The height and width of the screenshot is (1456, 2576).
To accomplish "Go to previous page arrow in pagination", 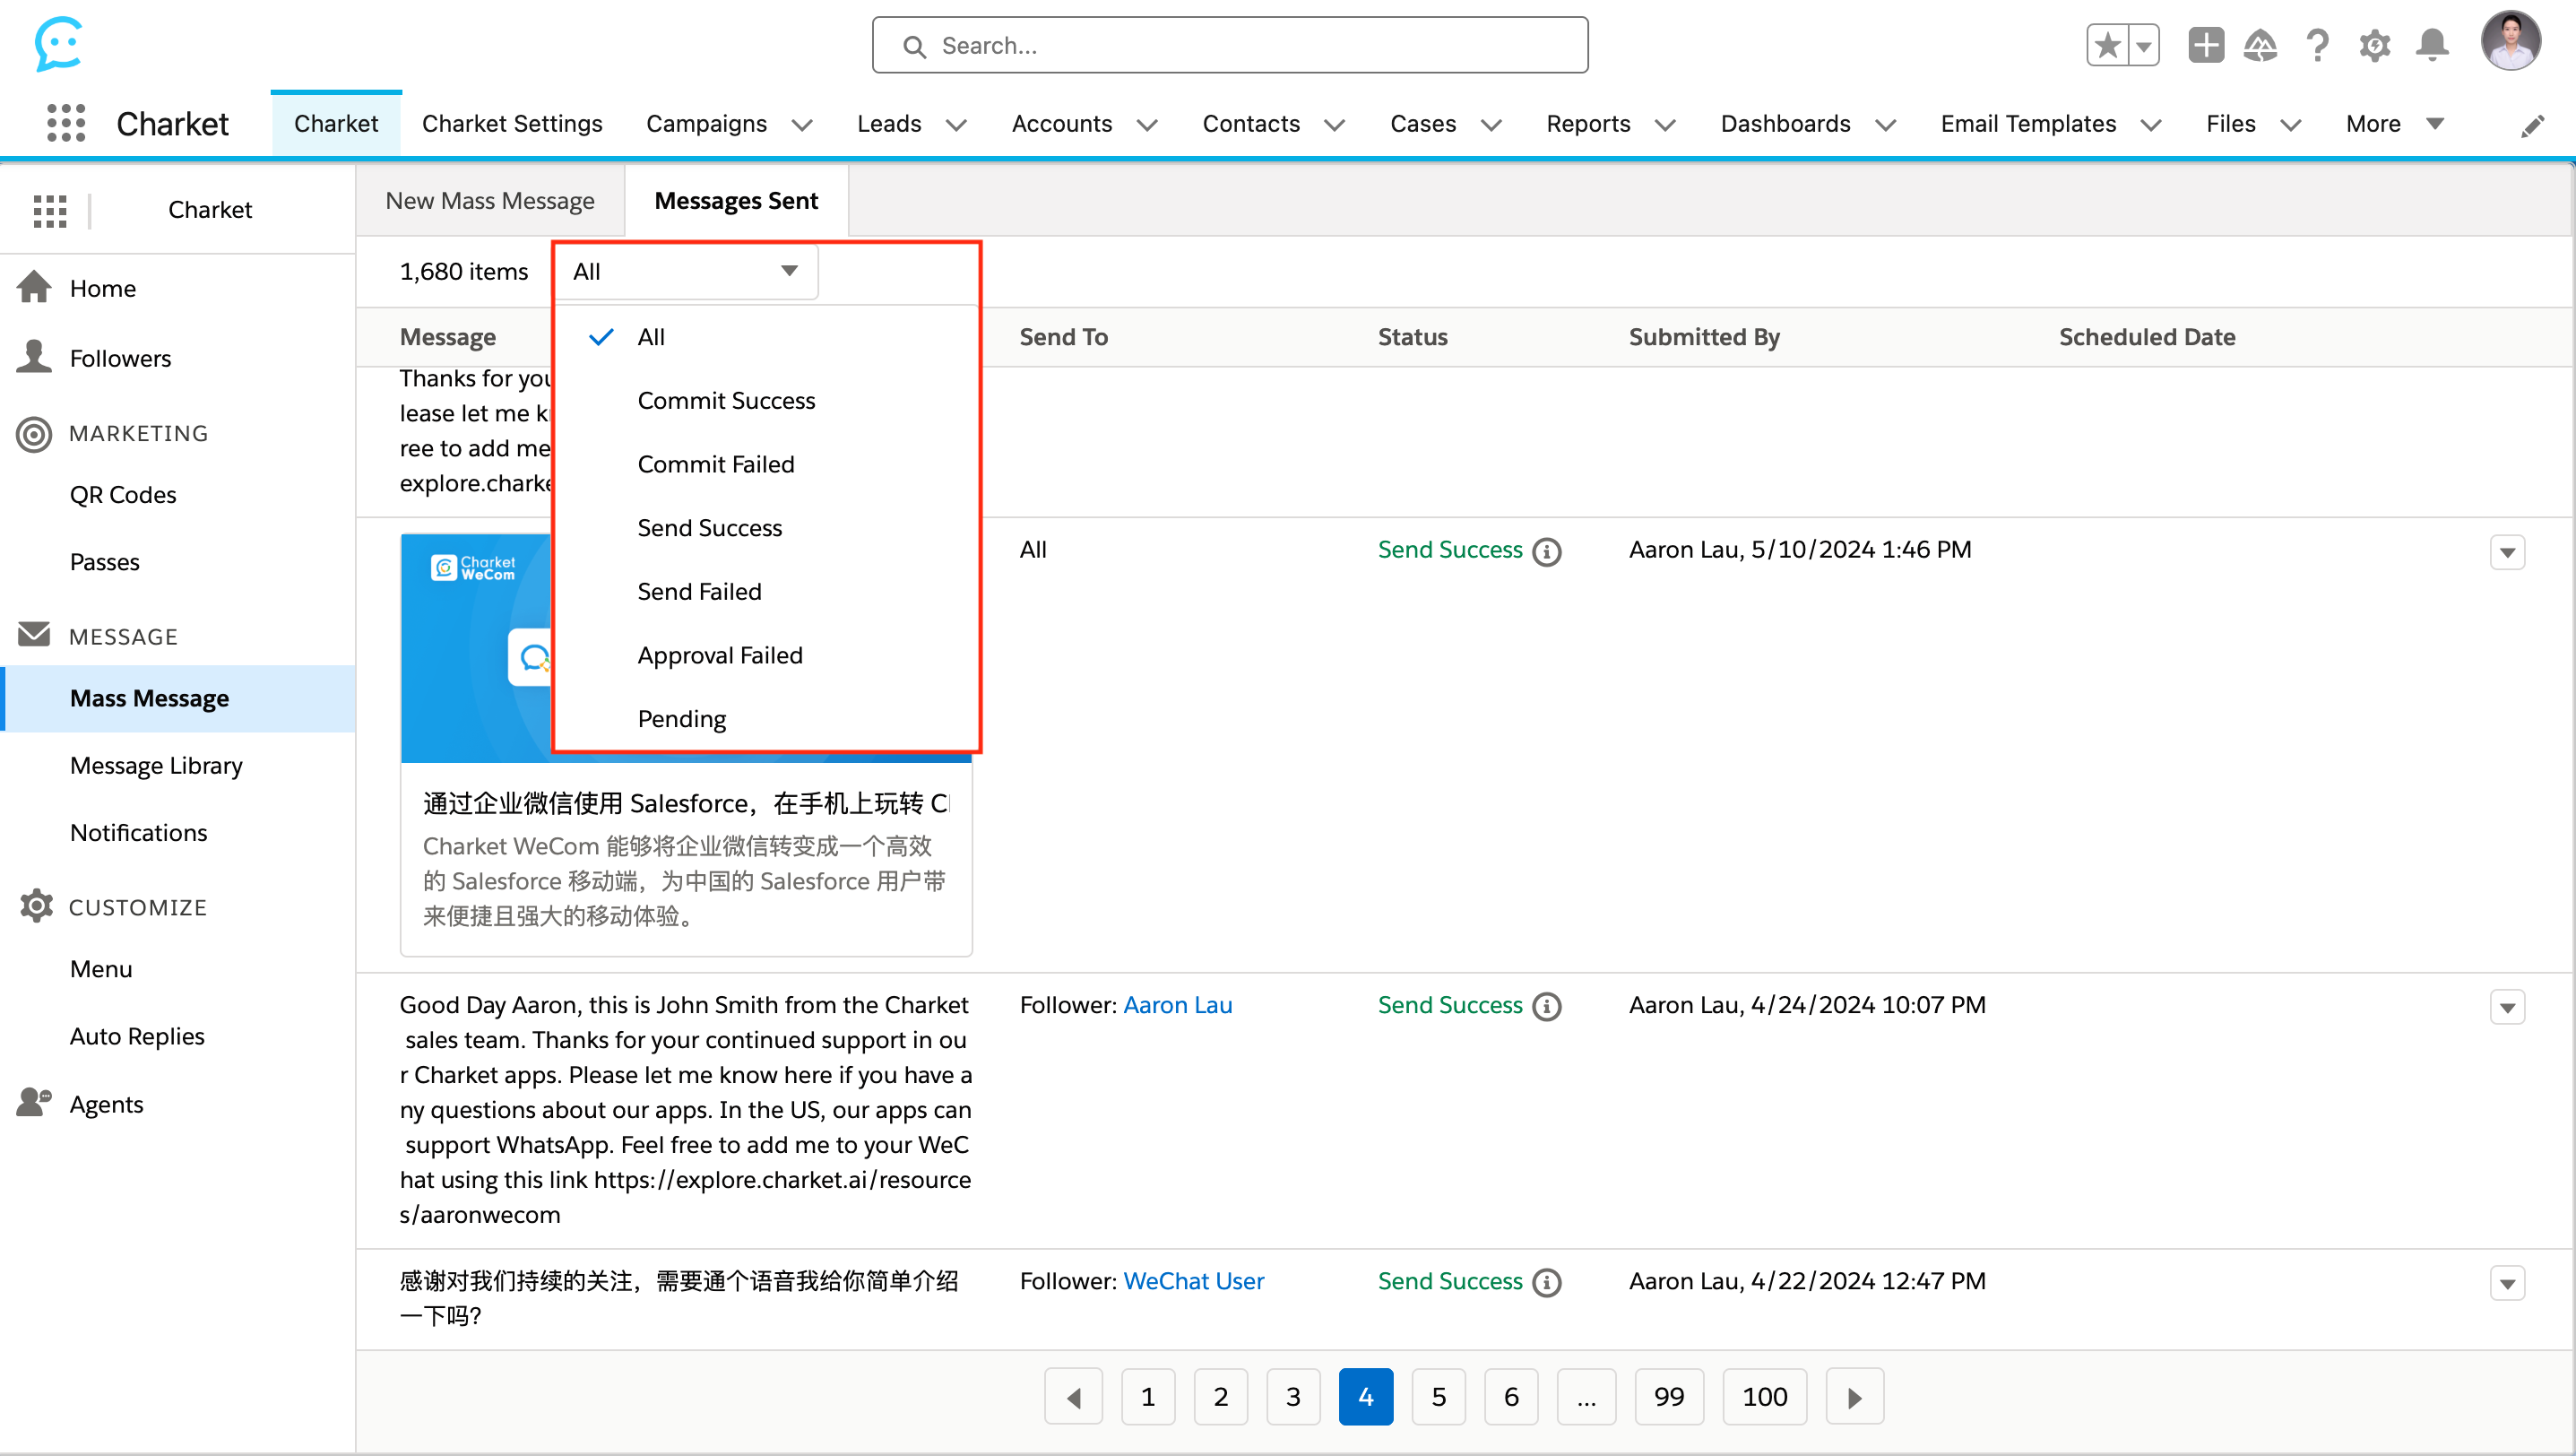I will [x=1073, y=1397].
